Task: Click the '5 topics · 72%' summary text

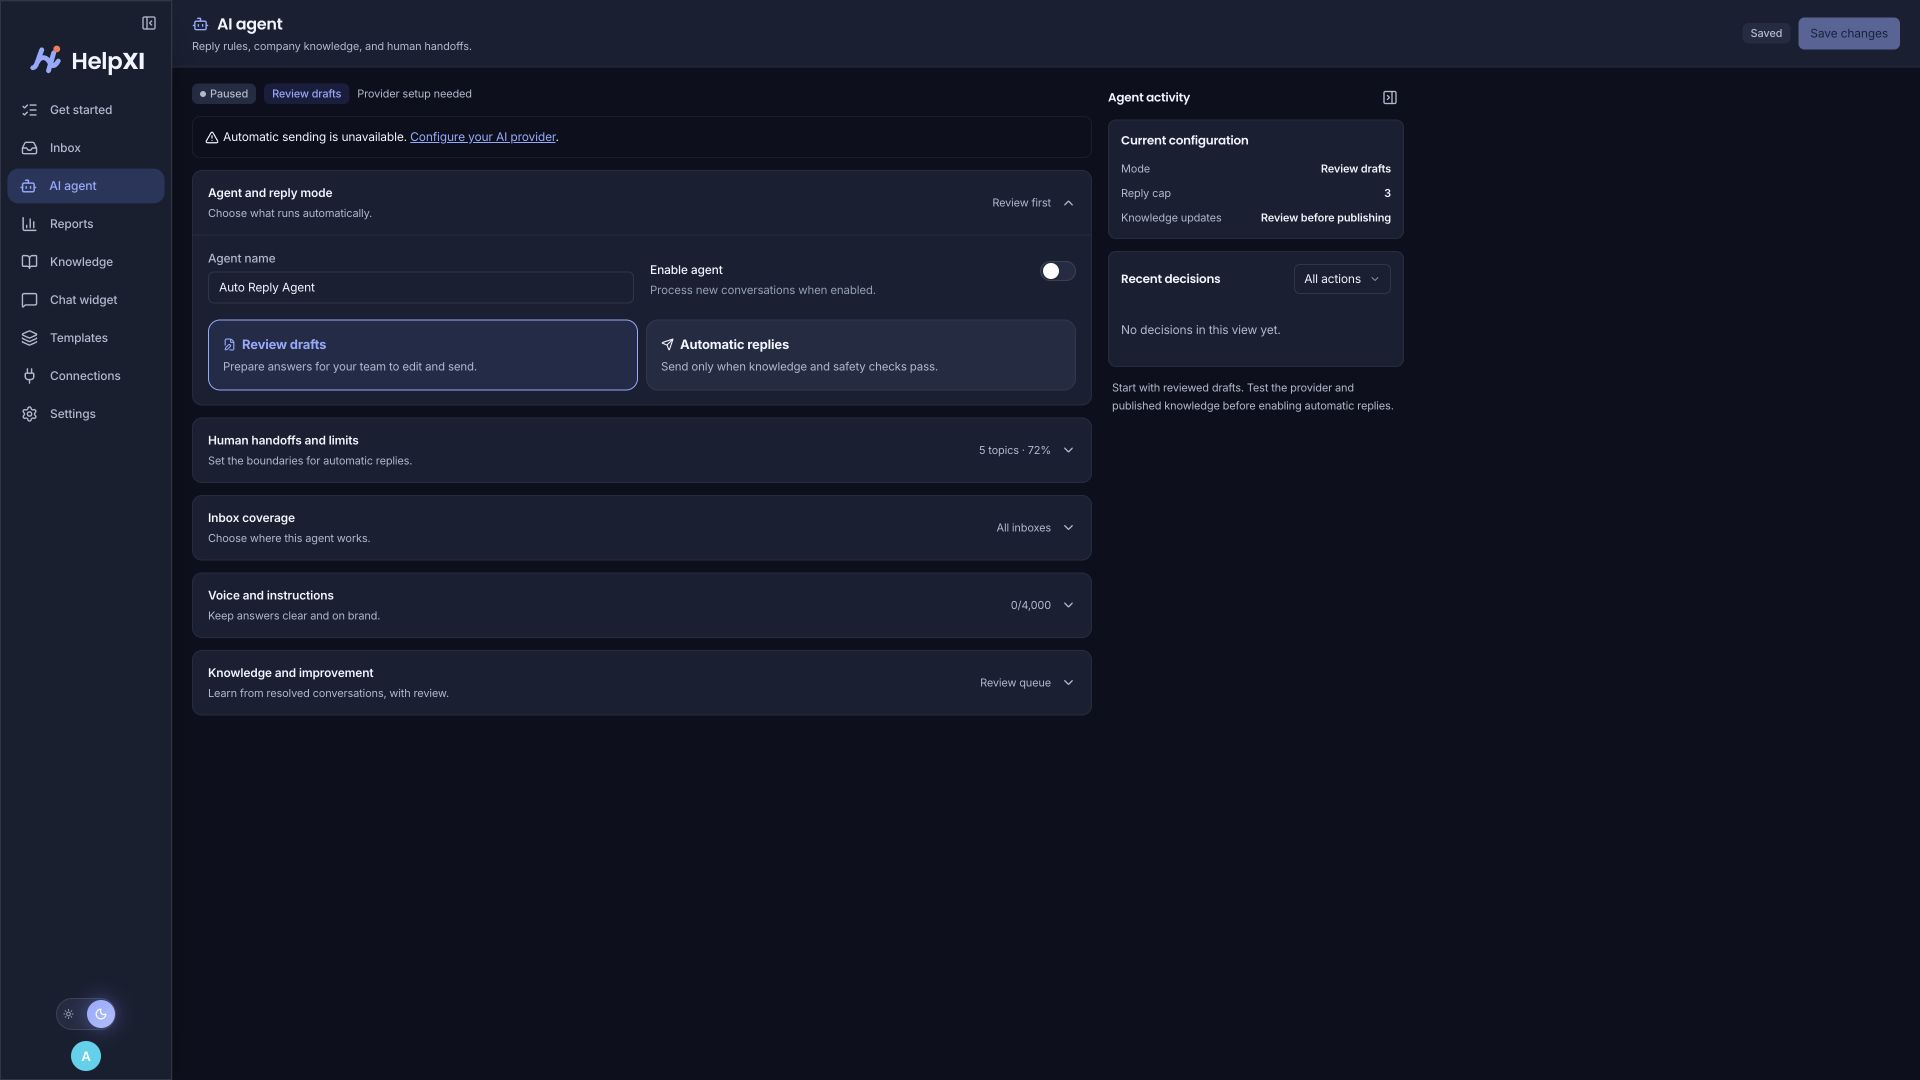Action: (1014, 450)
